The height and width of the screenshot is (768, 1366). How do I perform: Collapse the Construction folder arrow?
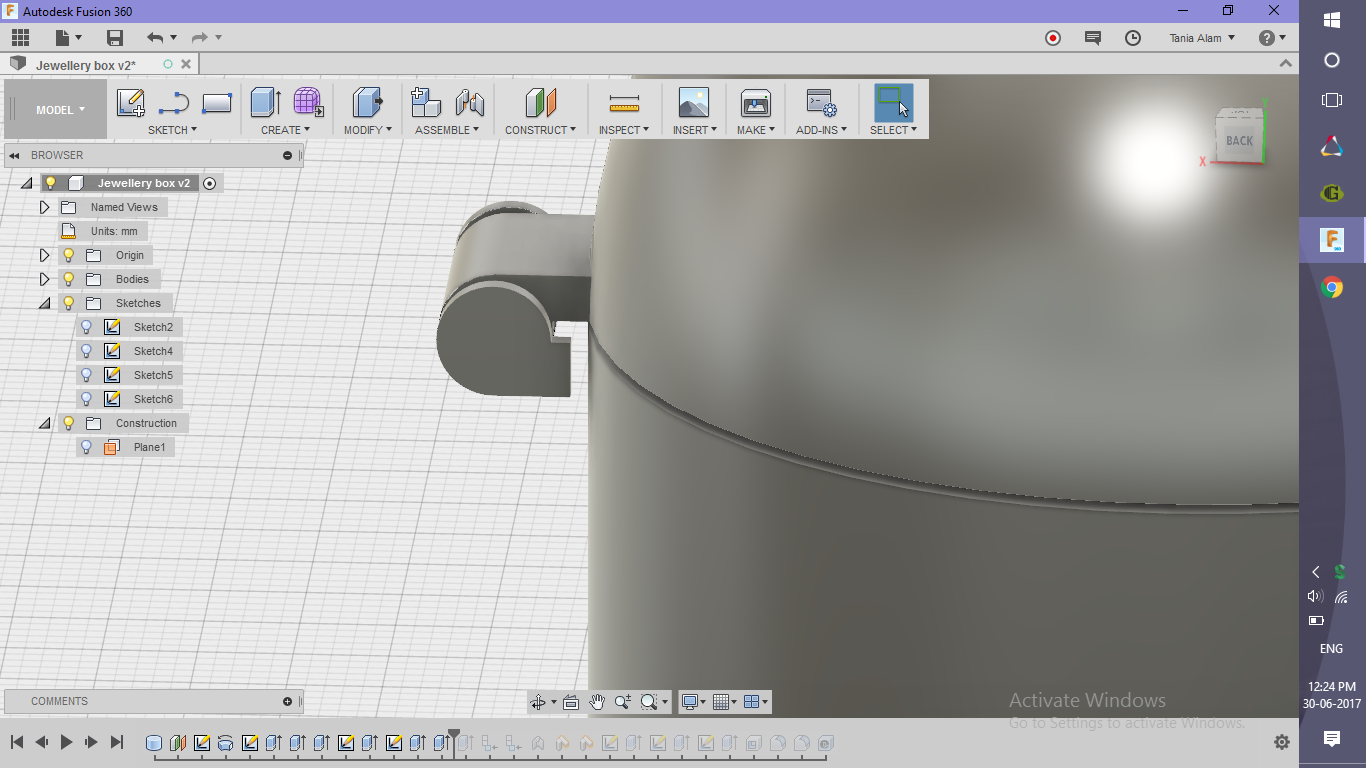pyautogui.click(x=44, y=423)
